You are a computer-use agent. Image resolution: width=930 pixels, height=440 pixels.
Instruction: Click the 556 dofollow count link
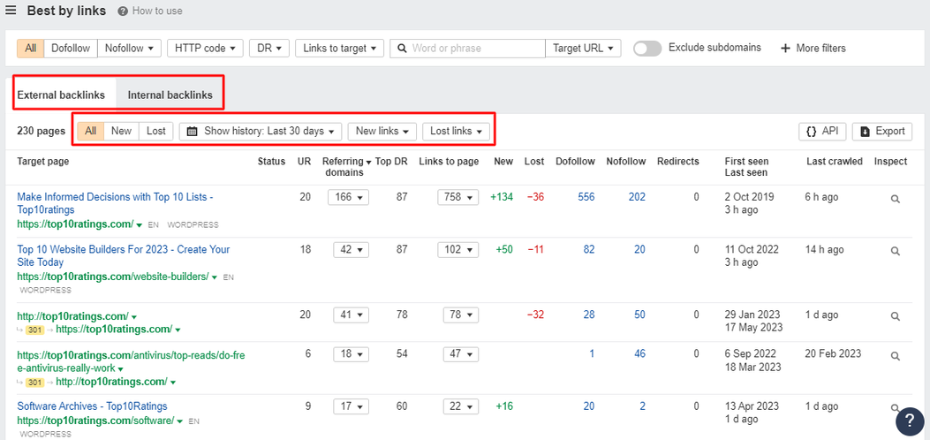point(585,197)
